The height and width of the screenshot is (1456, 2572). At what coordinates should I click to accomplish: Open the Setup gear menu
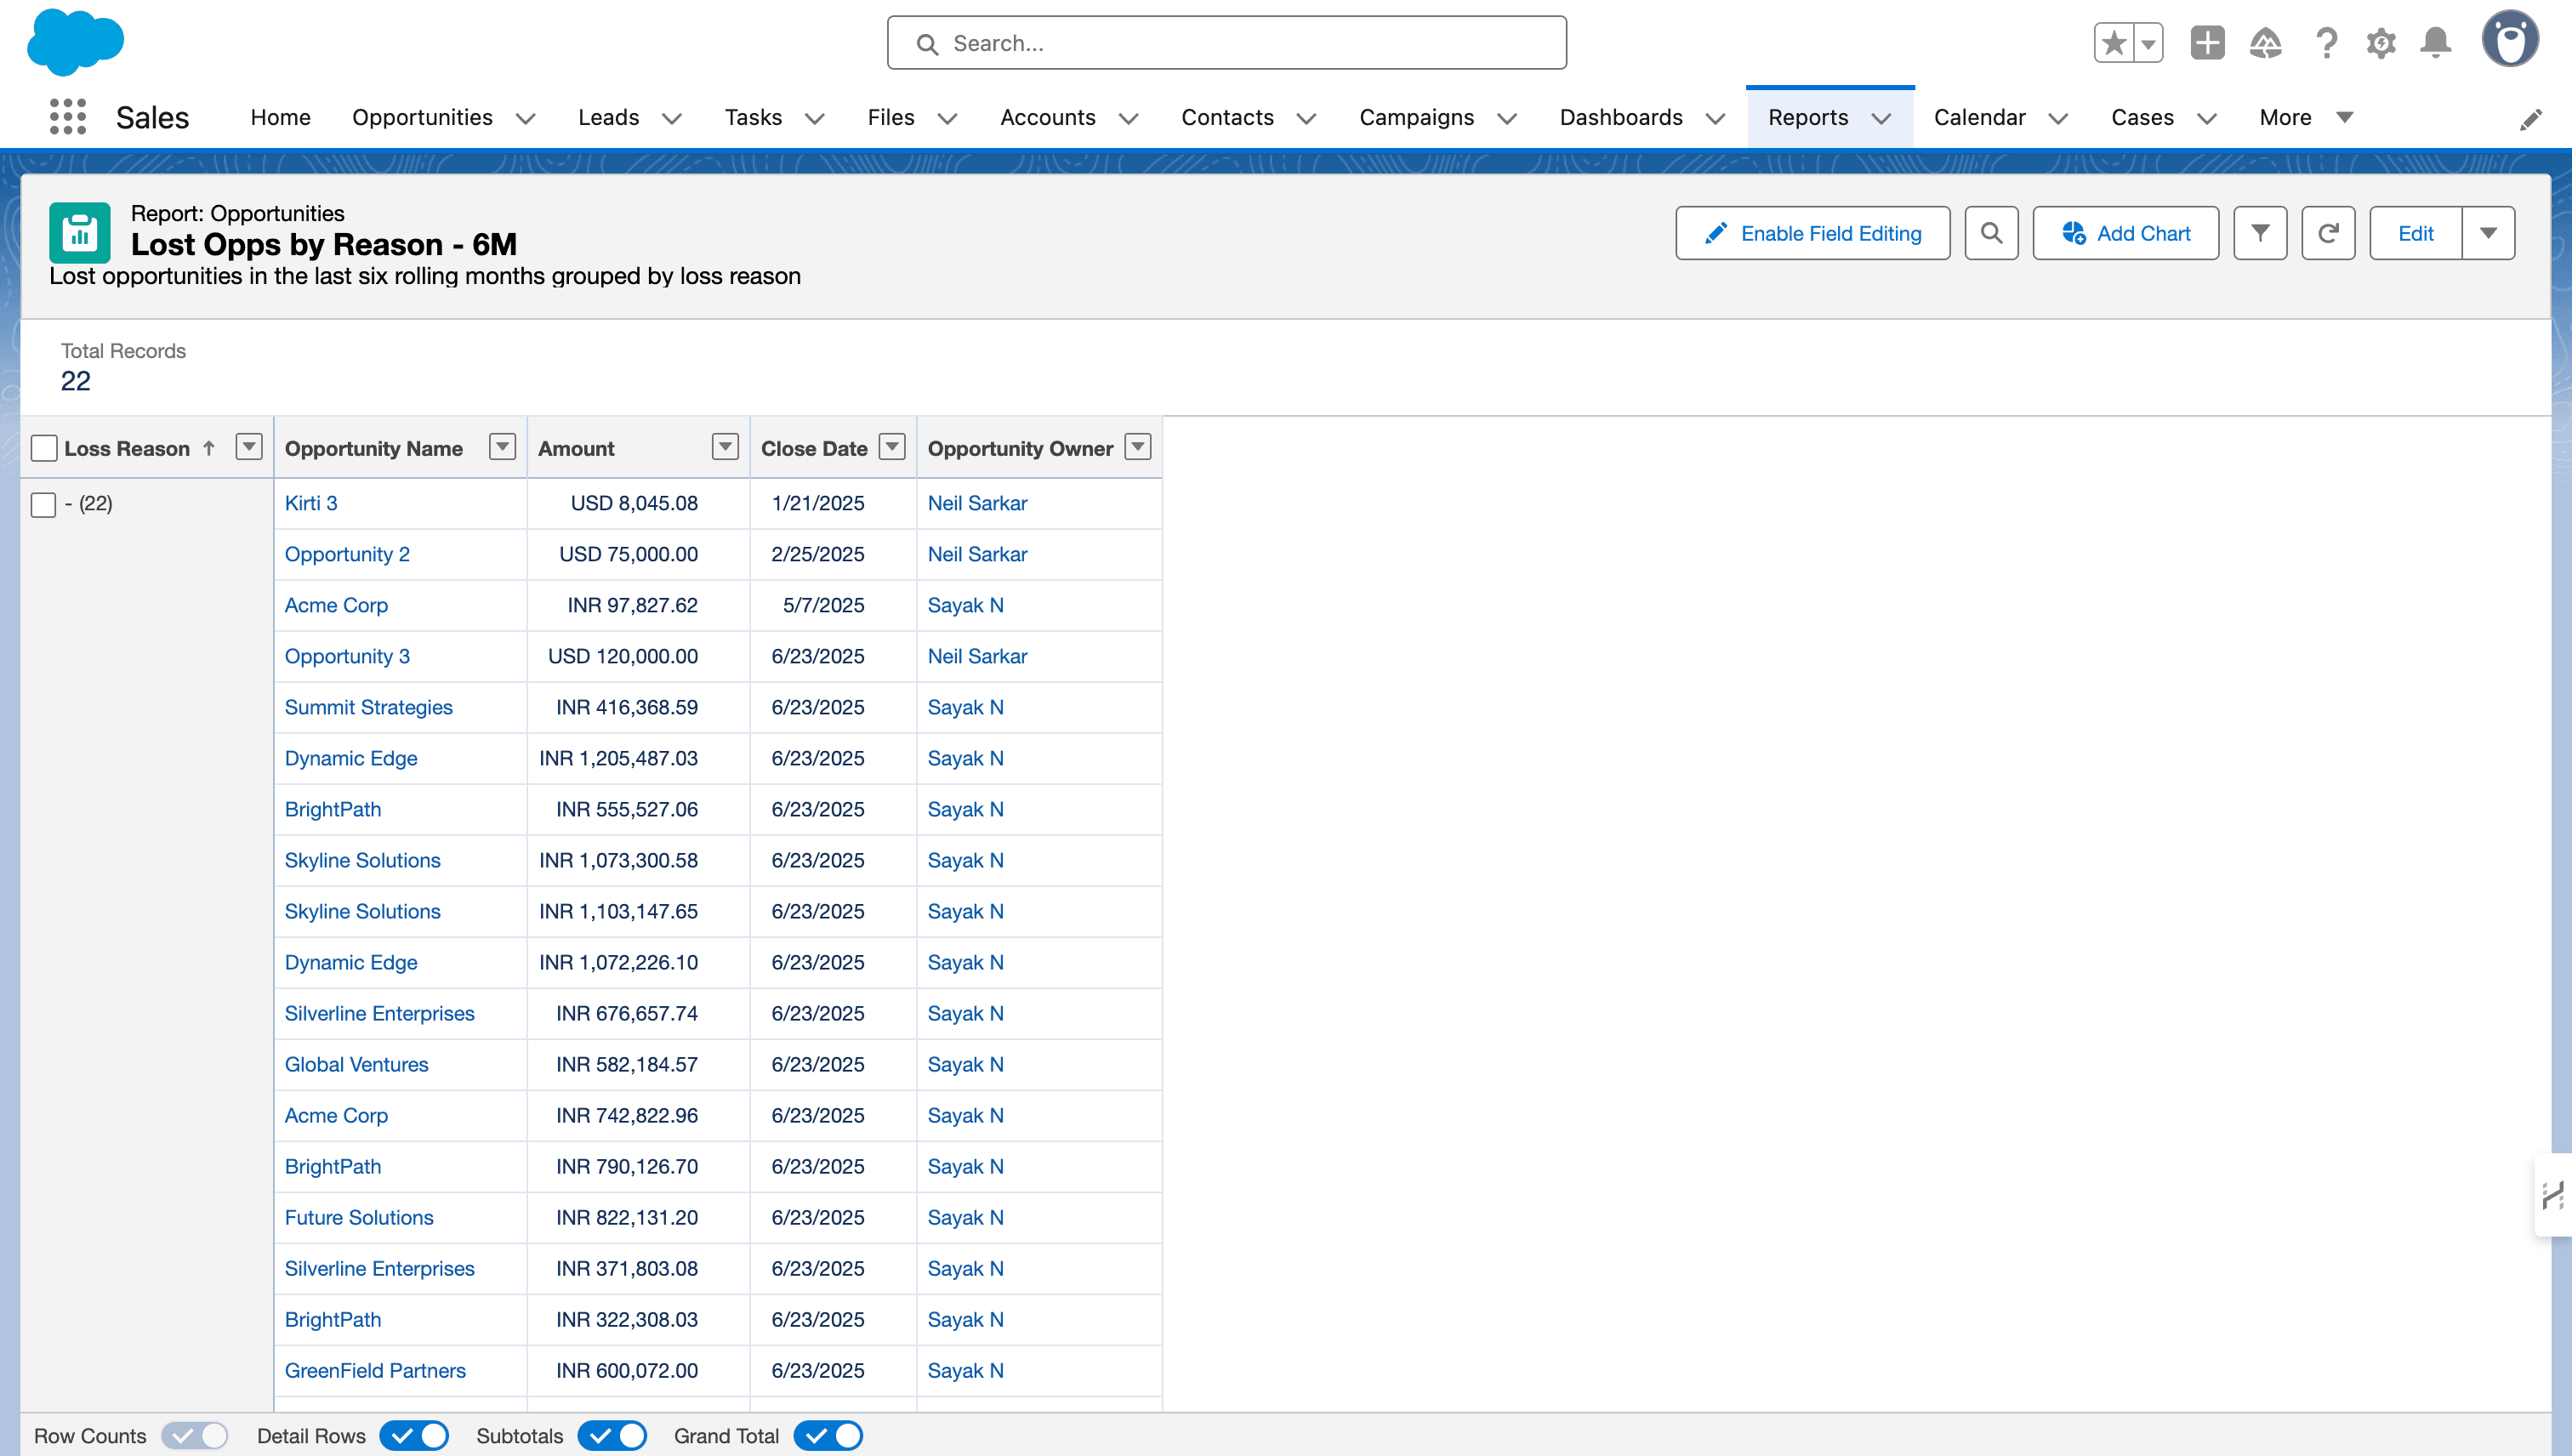tap(2381, 43)
